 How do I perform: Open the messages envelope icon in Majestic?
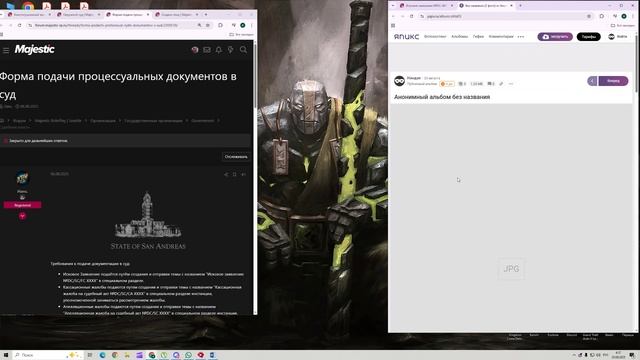207,50
